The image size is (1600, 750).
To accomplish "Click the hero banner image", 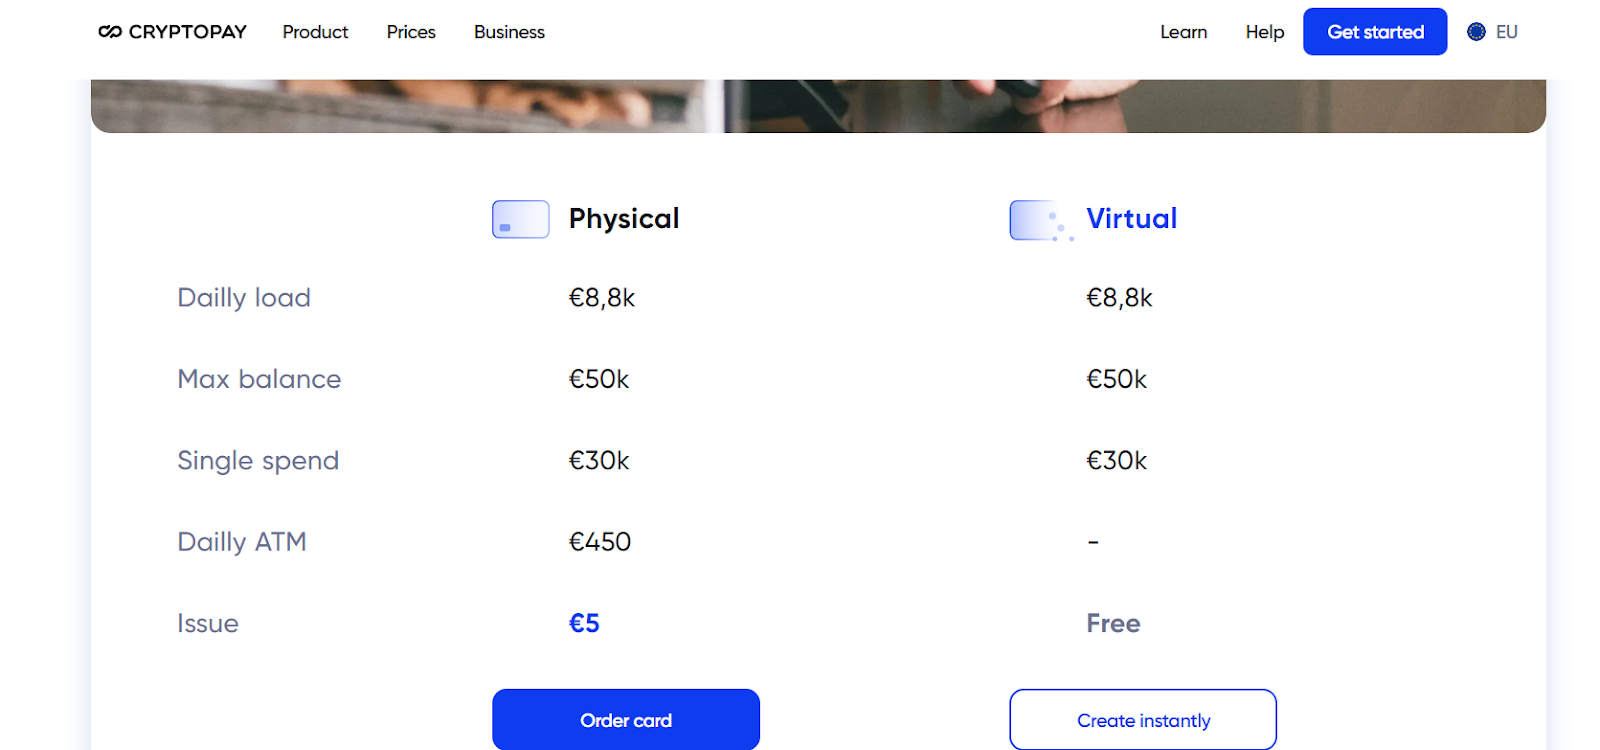I will 818,106.
